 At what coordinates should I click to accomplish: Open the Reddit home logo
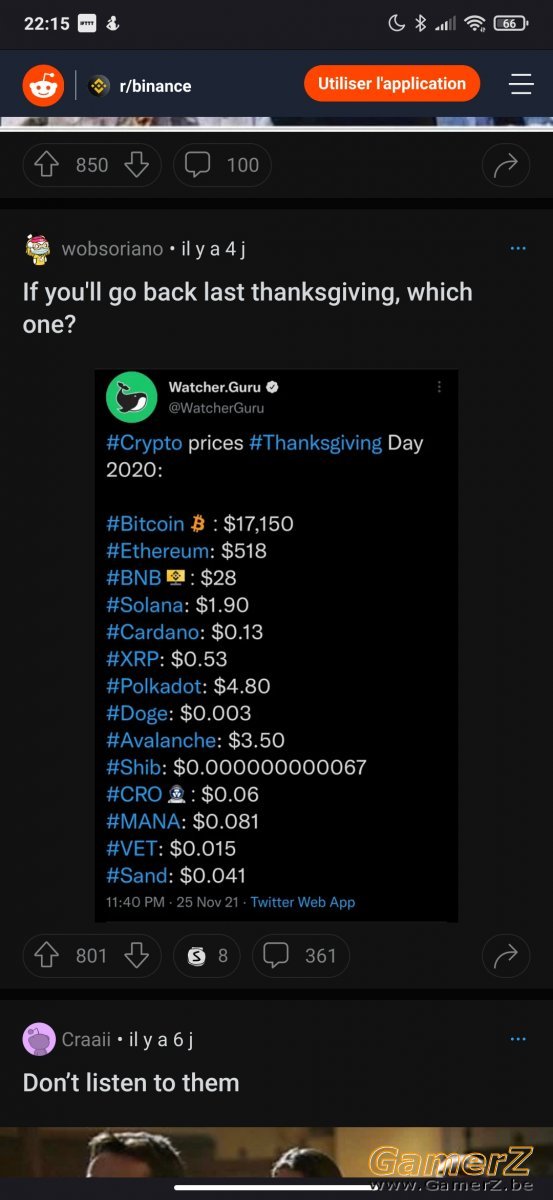43,86
